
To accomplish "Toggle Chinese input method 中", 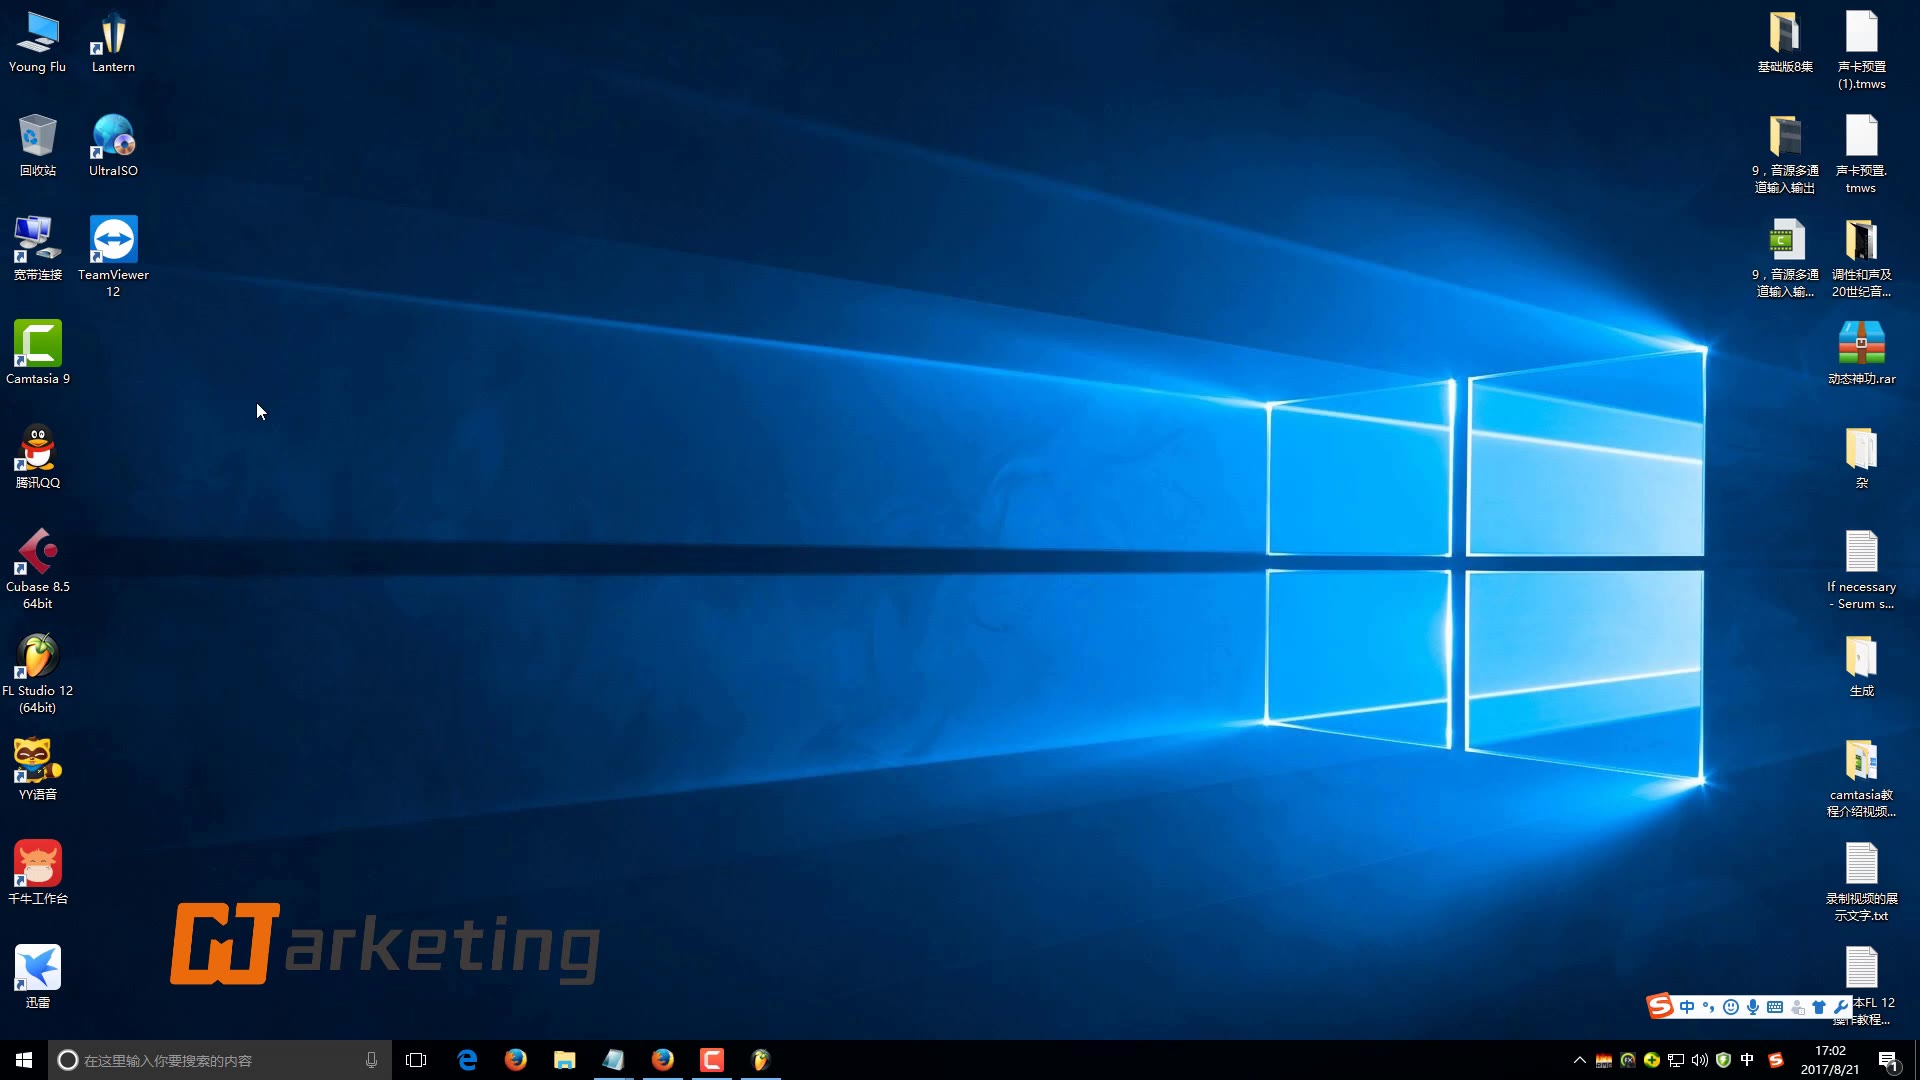I will click(x=1747, y=1060).
